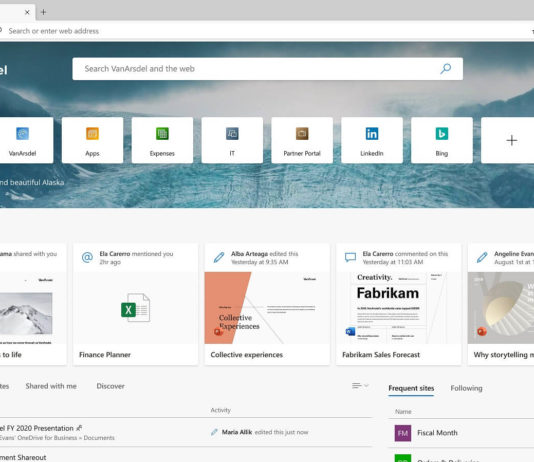534x462 pixels.
Task: Open the list view options dropdown
Action: [x=360, y=386]
